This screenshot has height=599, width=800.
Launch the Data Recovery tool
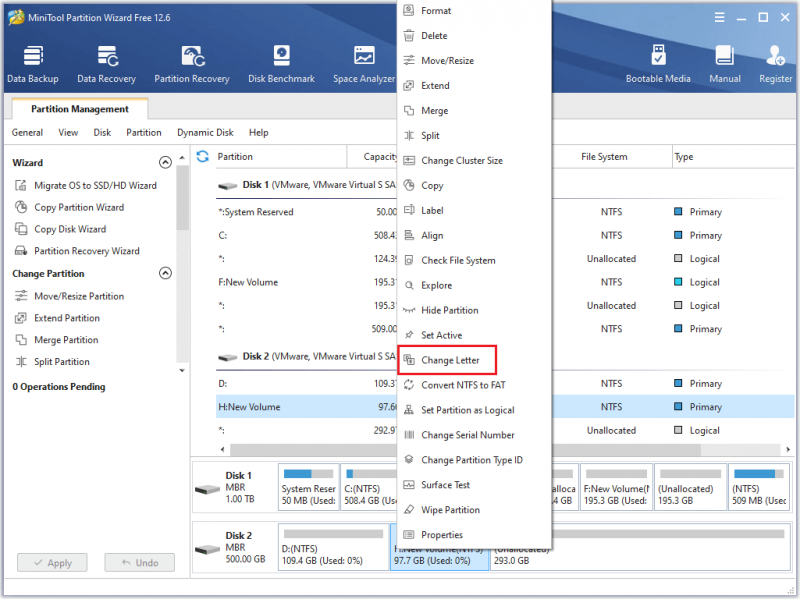click(x=107, y=65)
